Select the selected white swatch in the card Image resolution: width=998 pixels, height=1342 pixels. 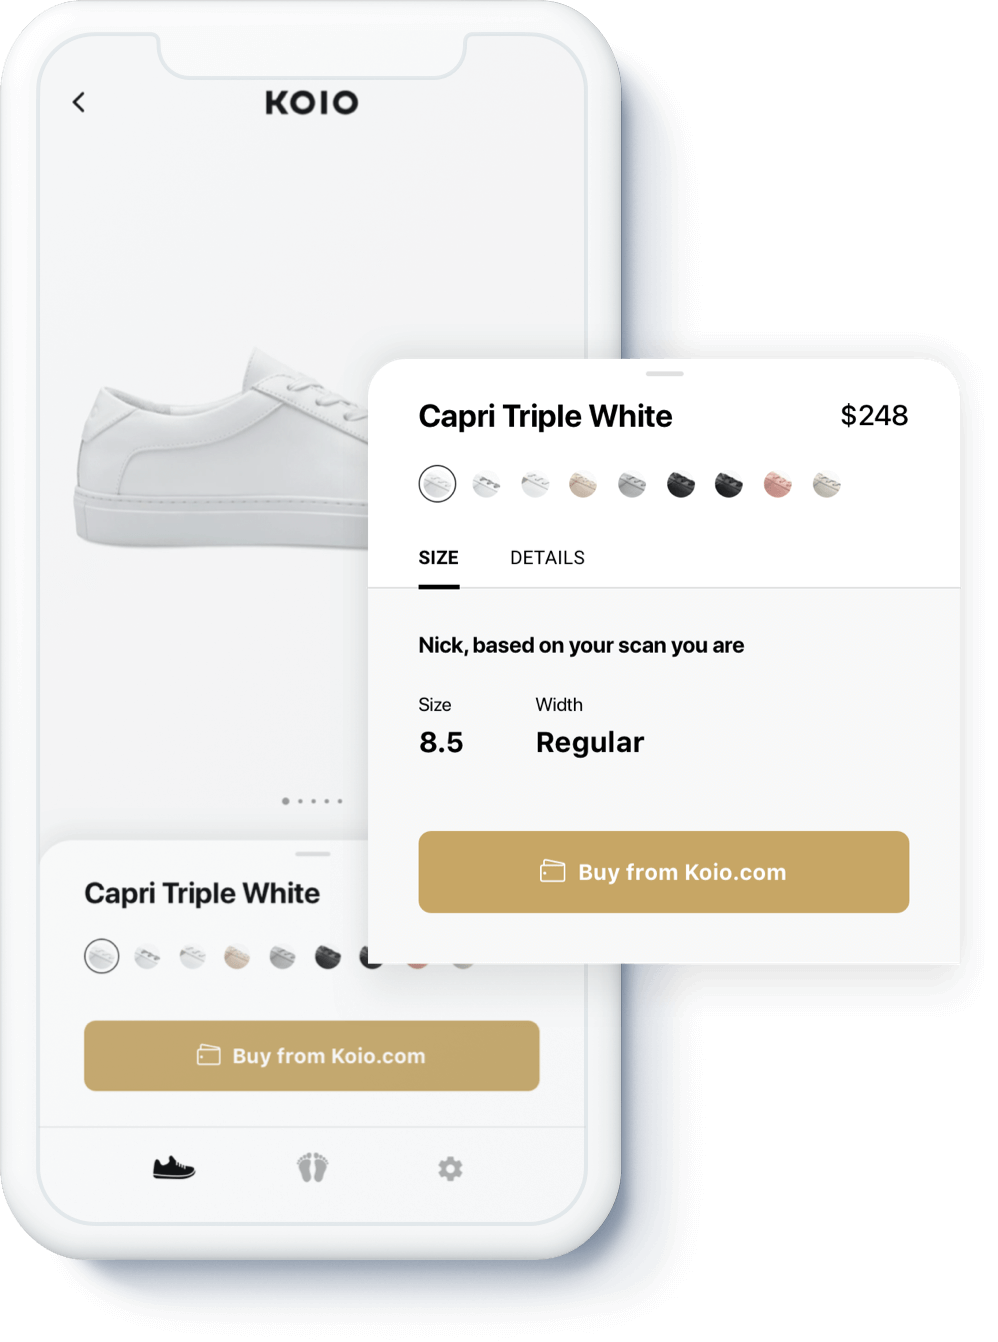pos(437,484)
